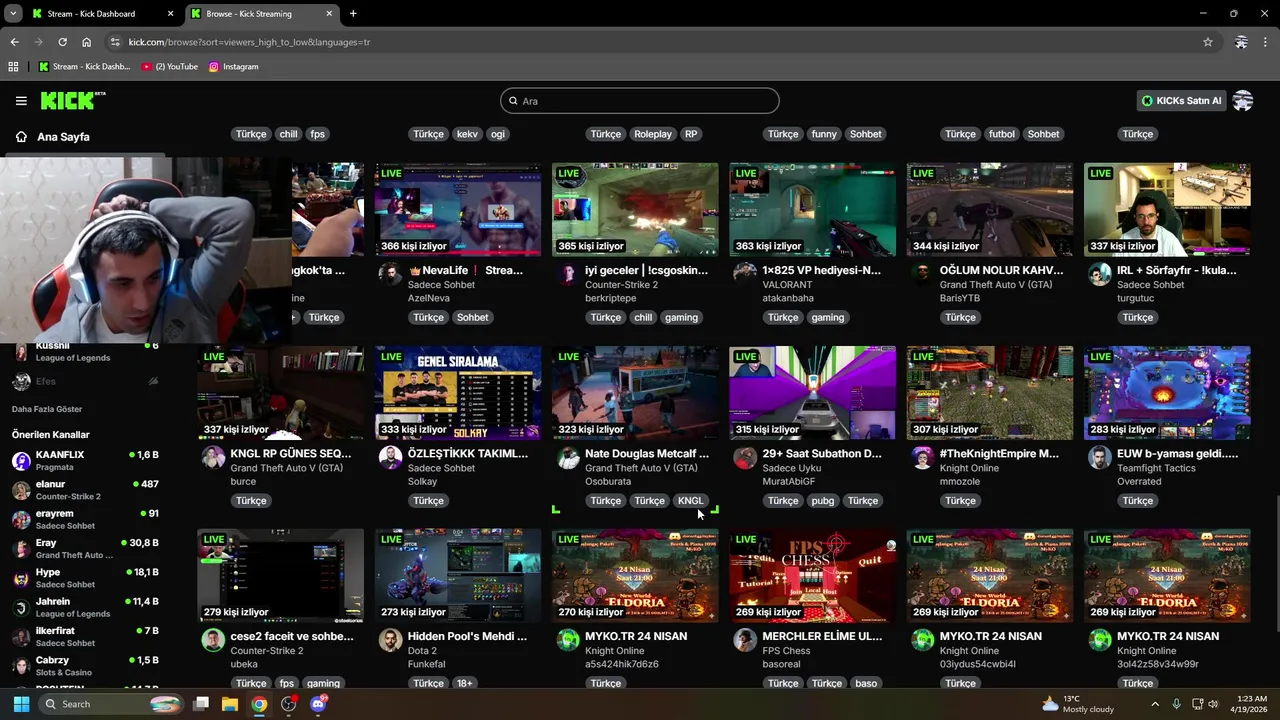Open the YouTube bookmark
This screenshot has height=720, width=1280.
[170, 67]
